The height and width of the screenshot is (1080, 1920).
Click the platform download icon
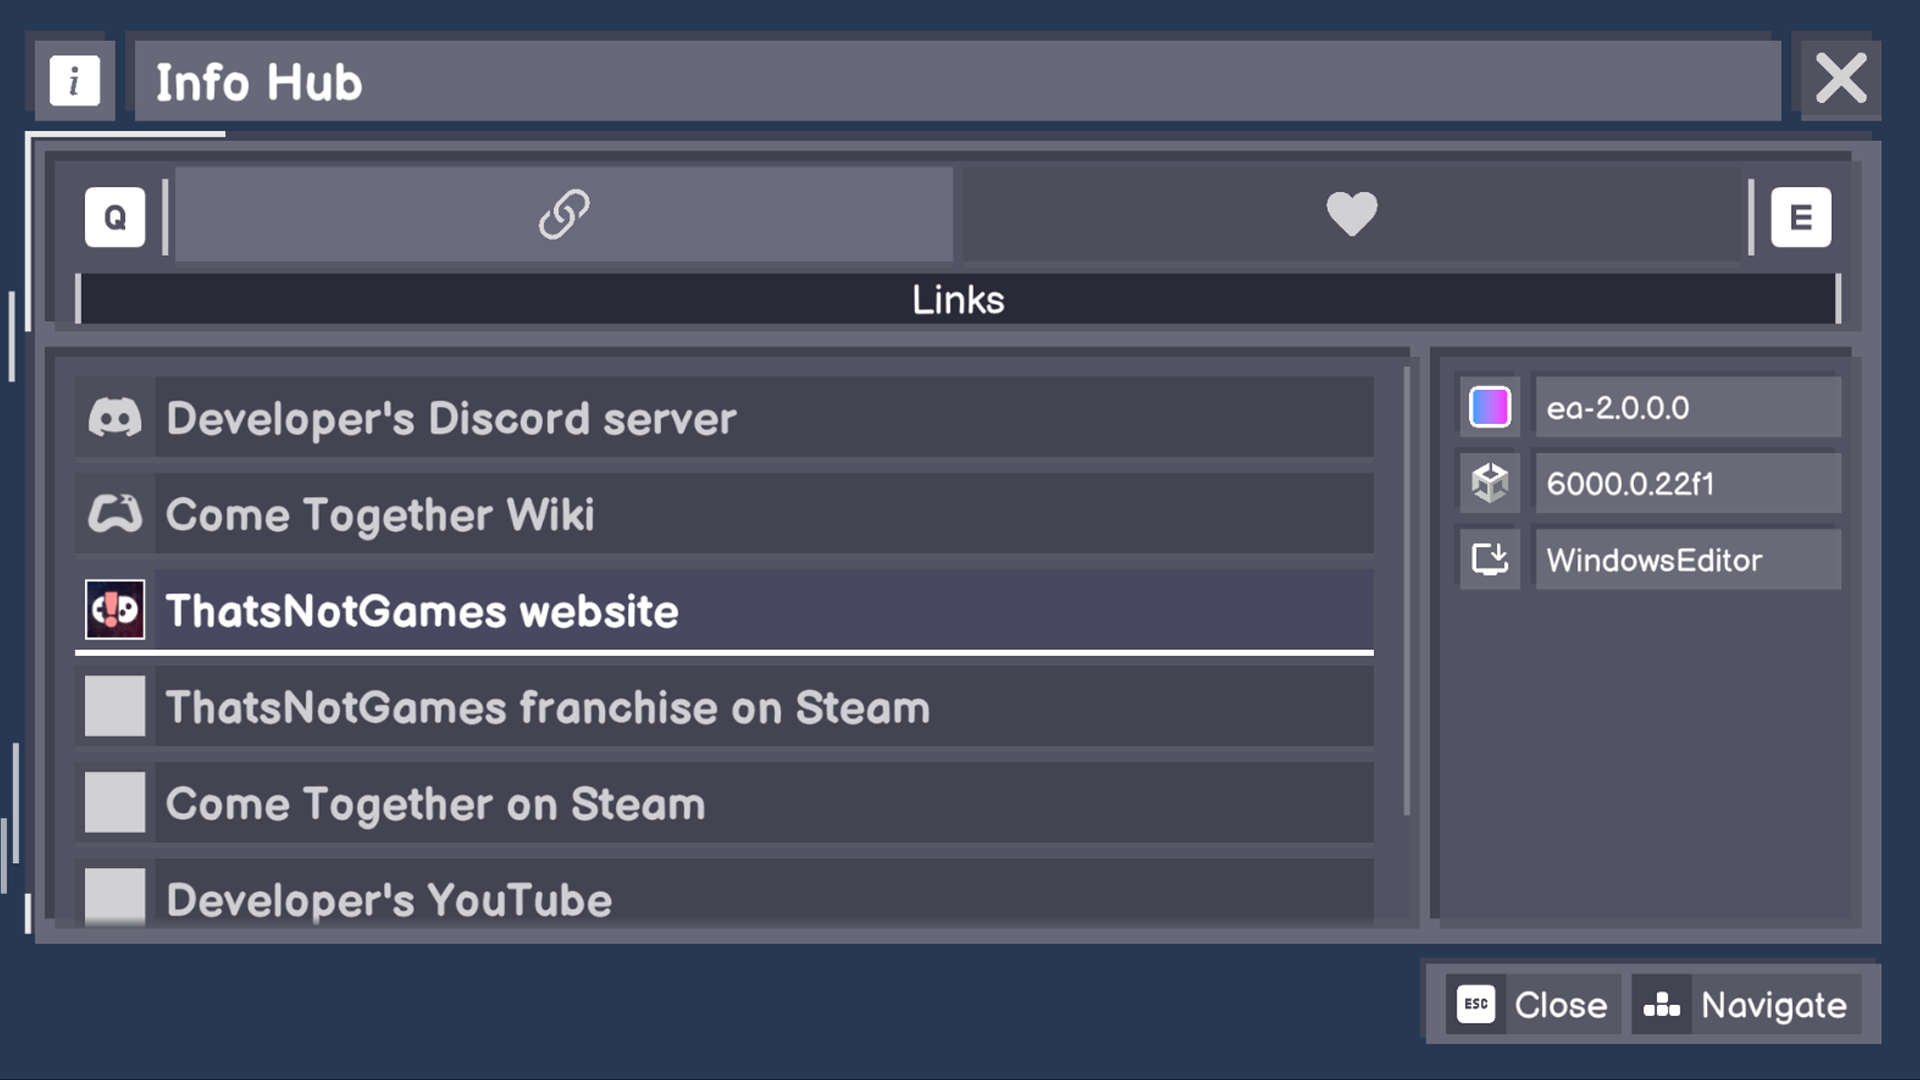[1490, 560]
